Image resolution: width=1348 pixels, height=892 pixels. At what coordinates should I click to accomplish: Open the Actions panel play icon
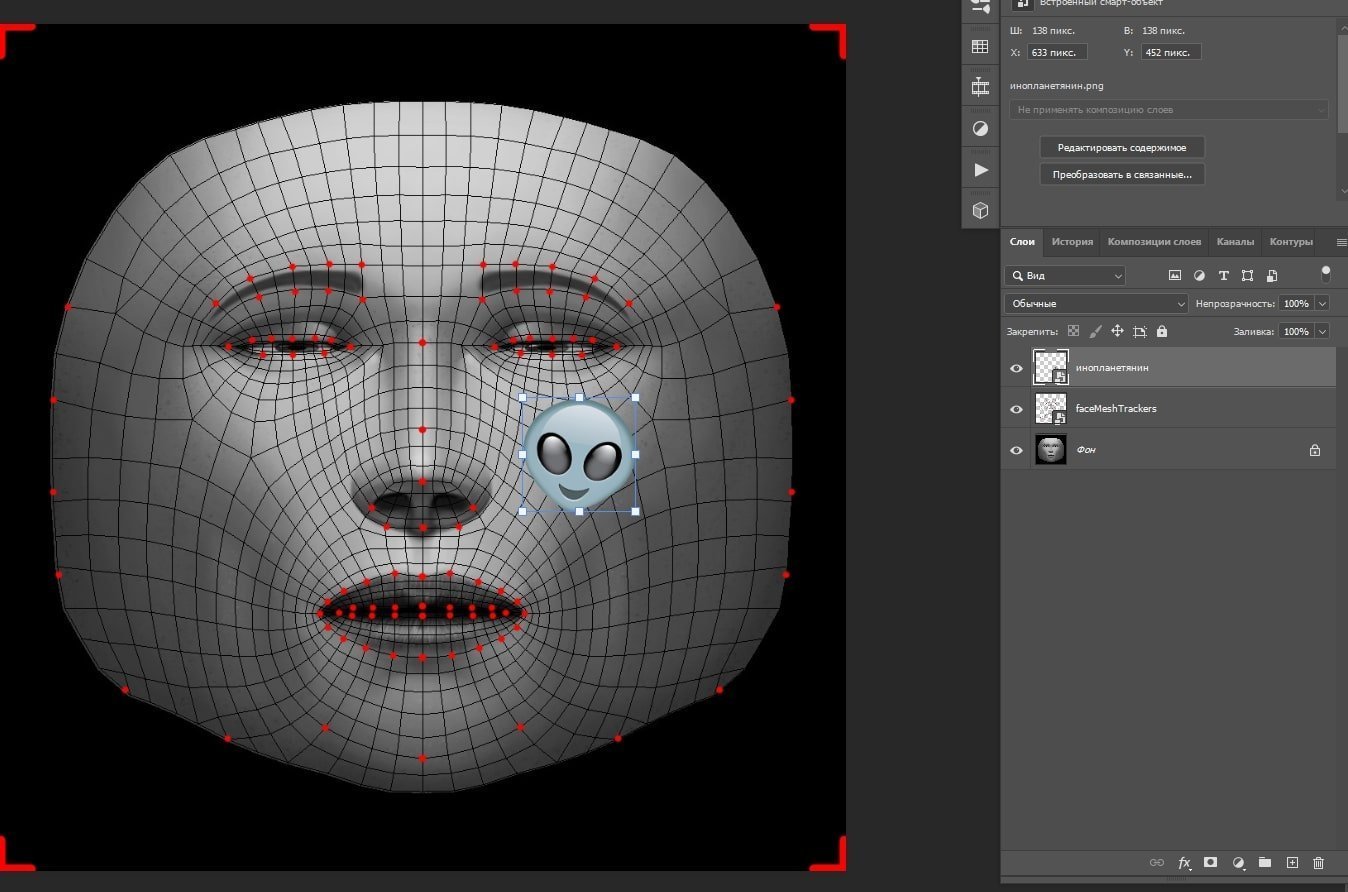coord(980,170)
